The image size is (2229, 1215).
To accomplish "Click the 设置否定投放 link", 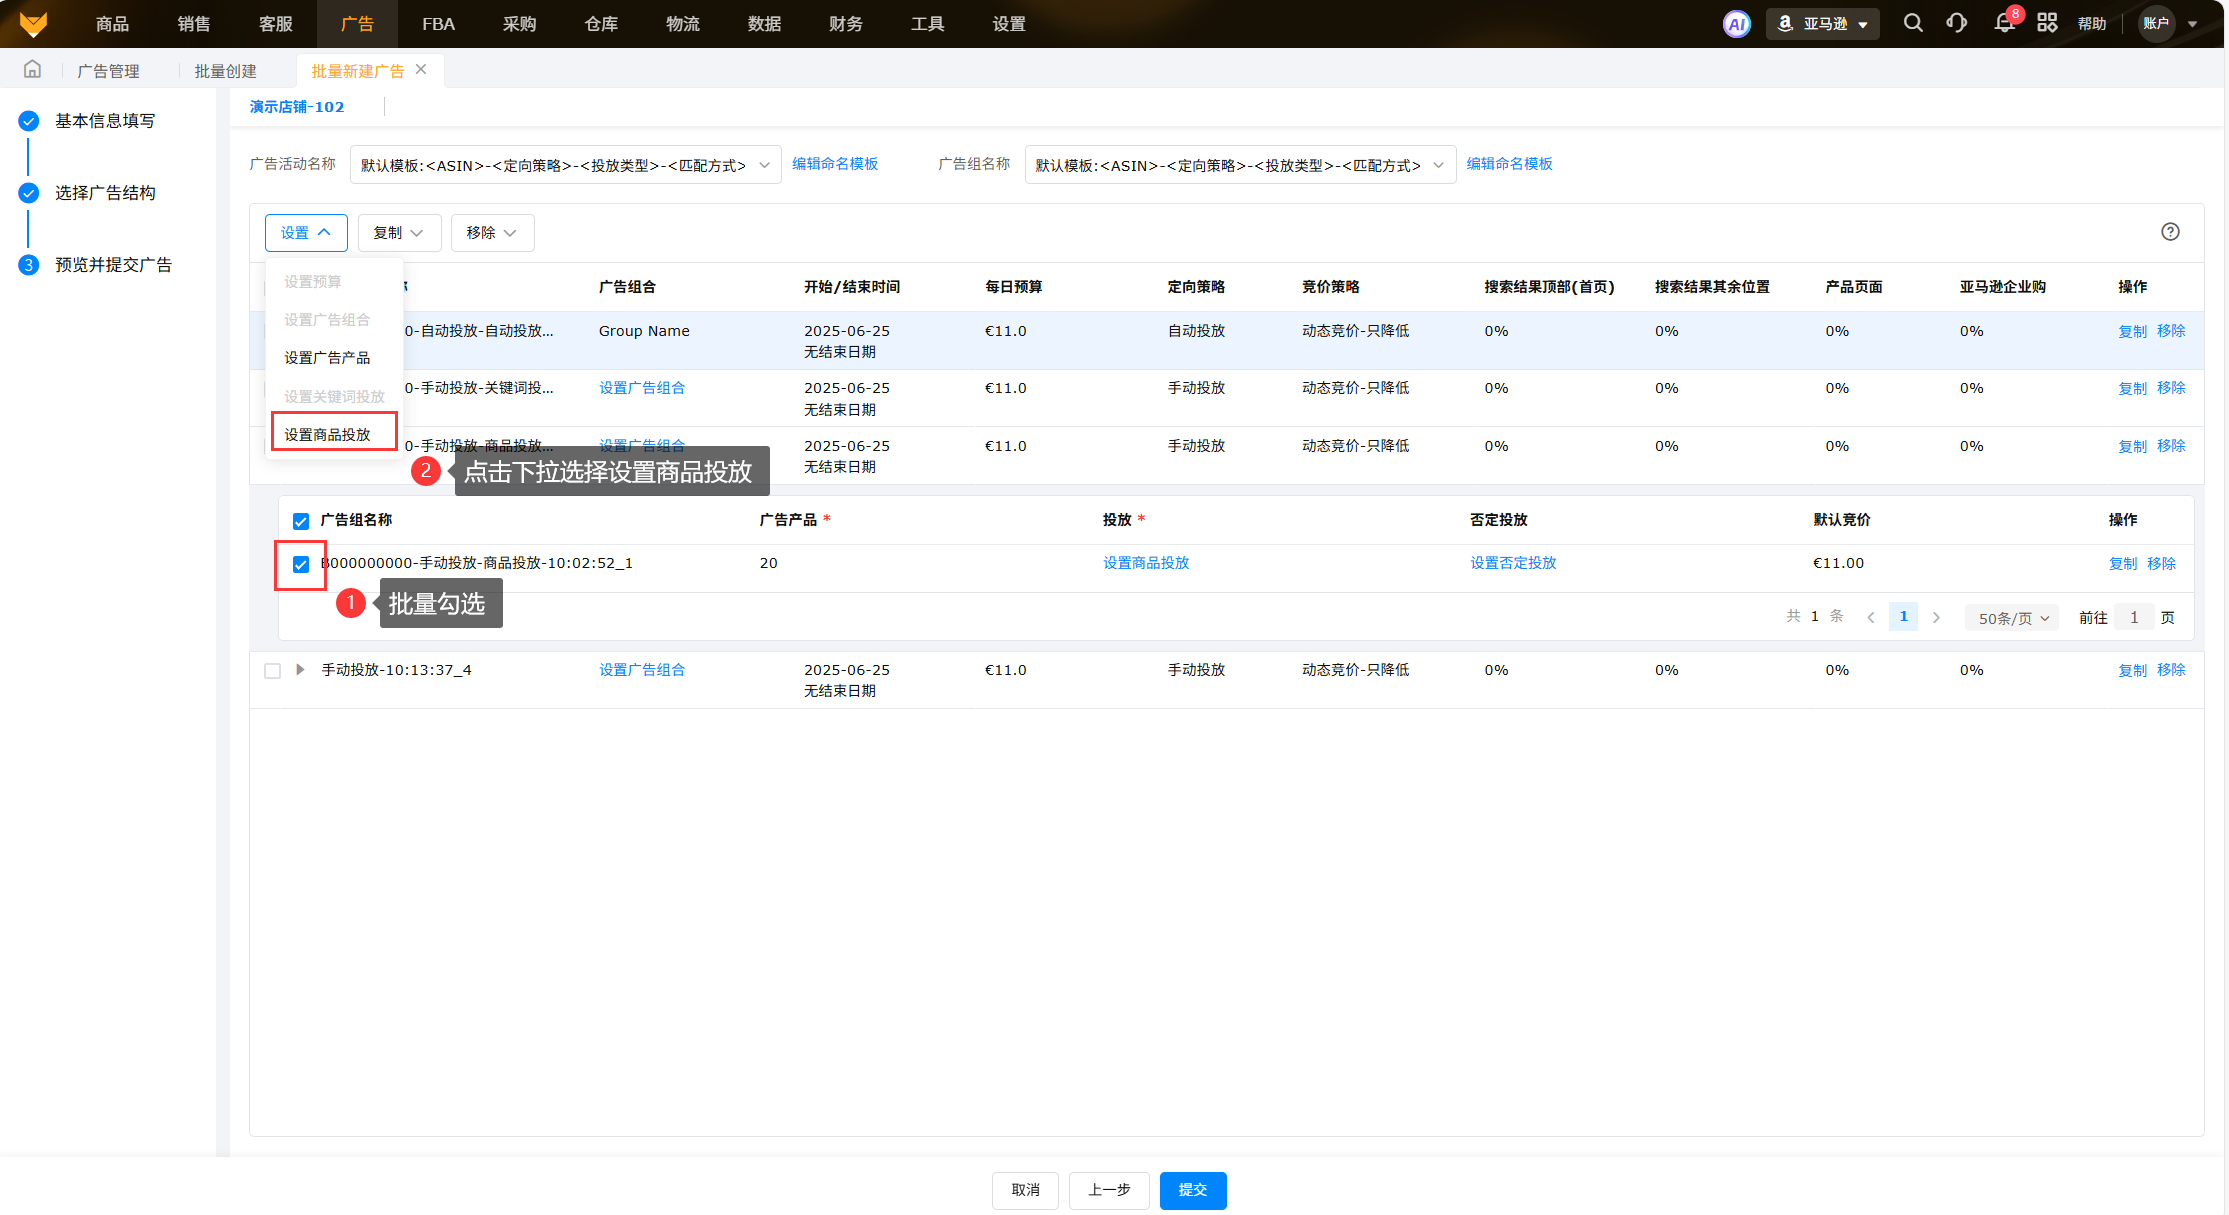I will point(1513,563).
